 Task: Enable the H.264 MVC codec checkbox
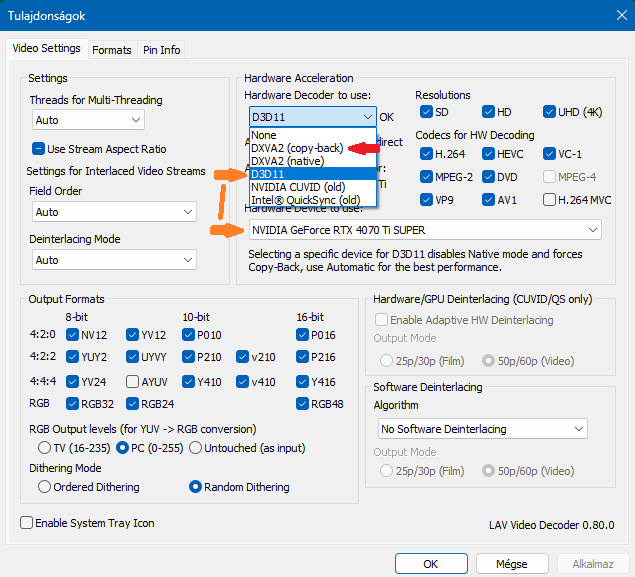(551, 199)
